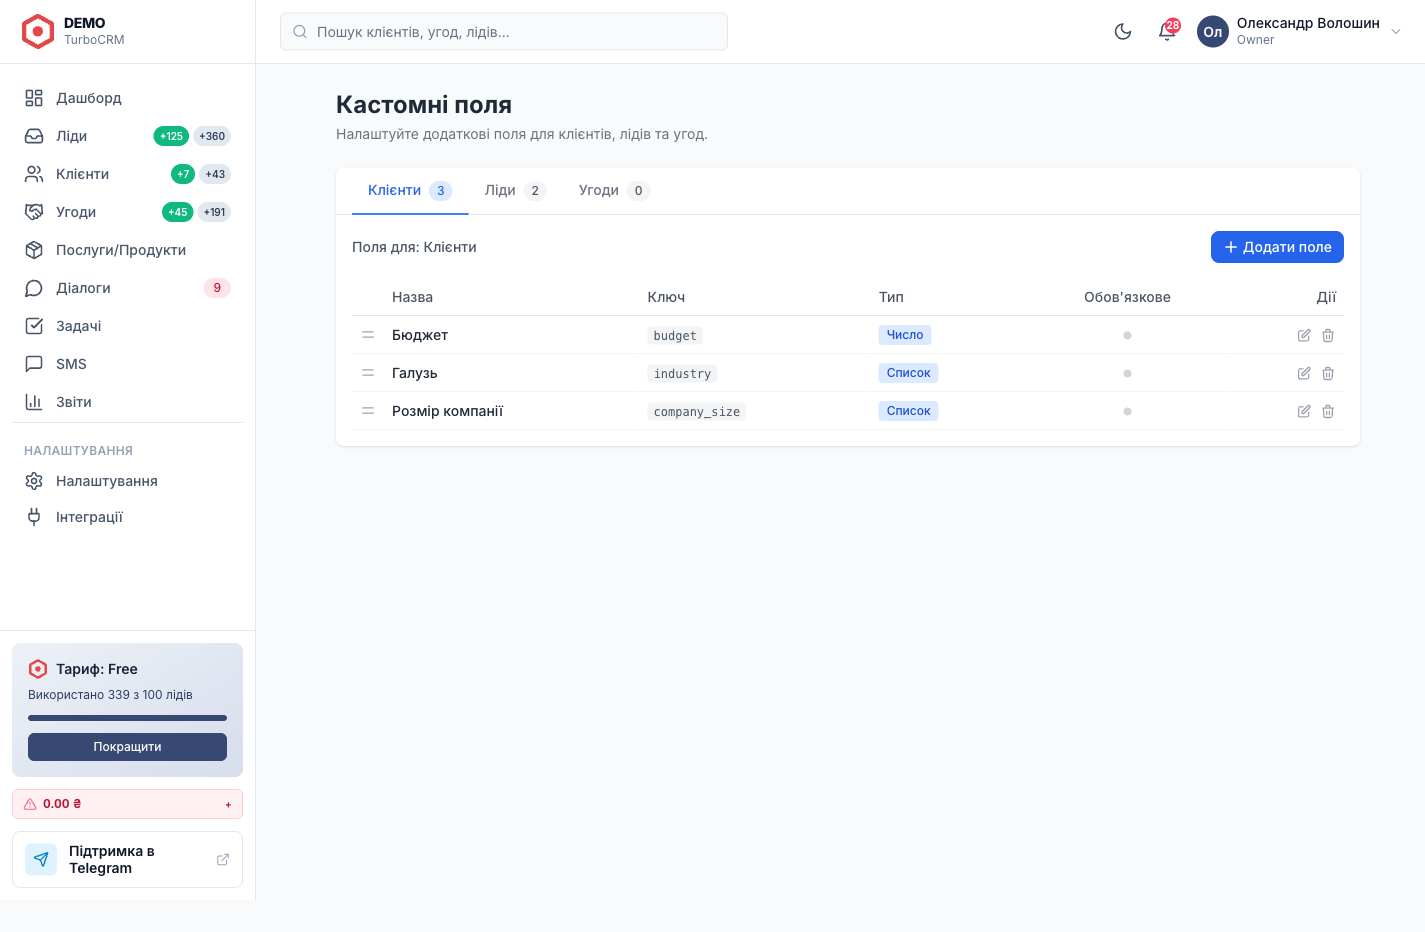
Task: Open Налаштування settings item
Action: [127, 481]
